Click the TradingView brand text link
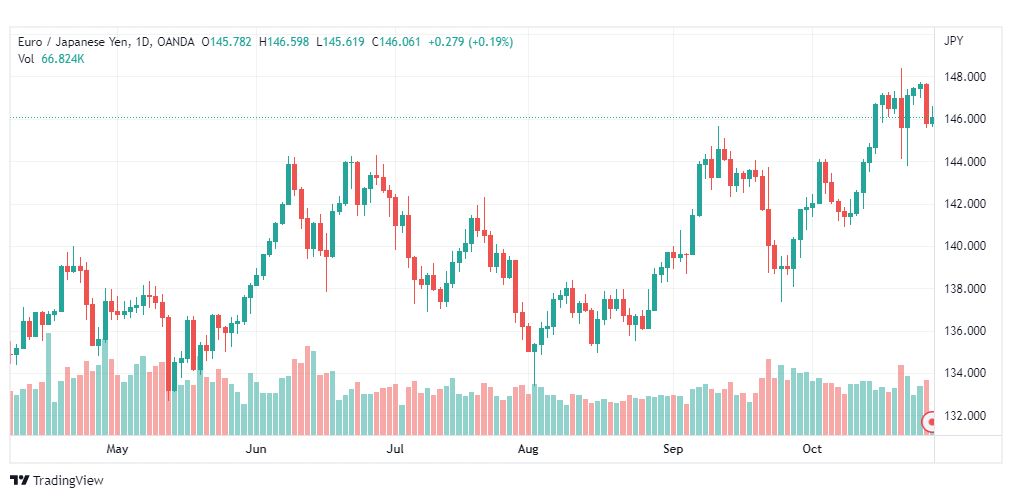The height and width of the screenshot is (498, 1012). click(x=68, y=481)
